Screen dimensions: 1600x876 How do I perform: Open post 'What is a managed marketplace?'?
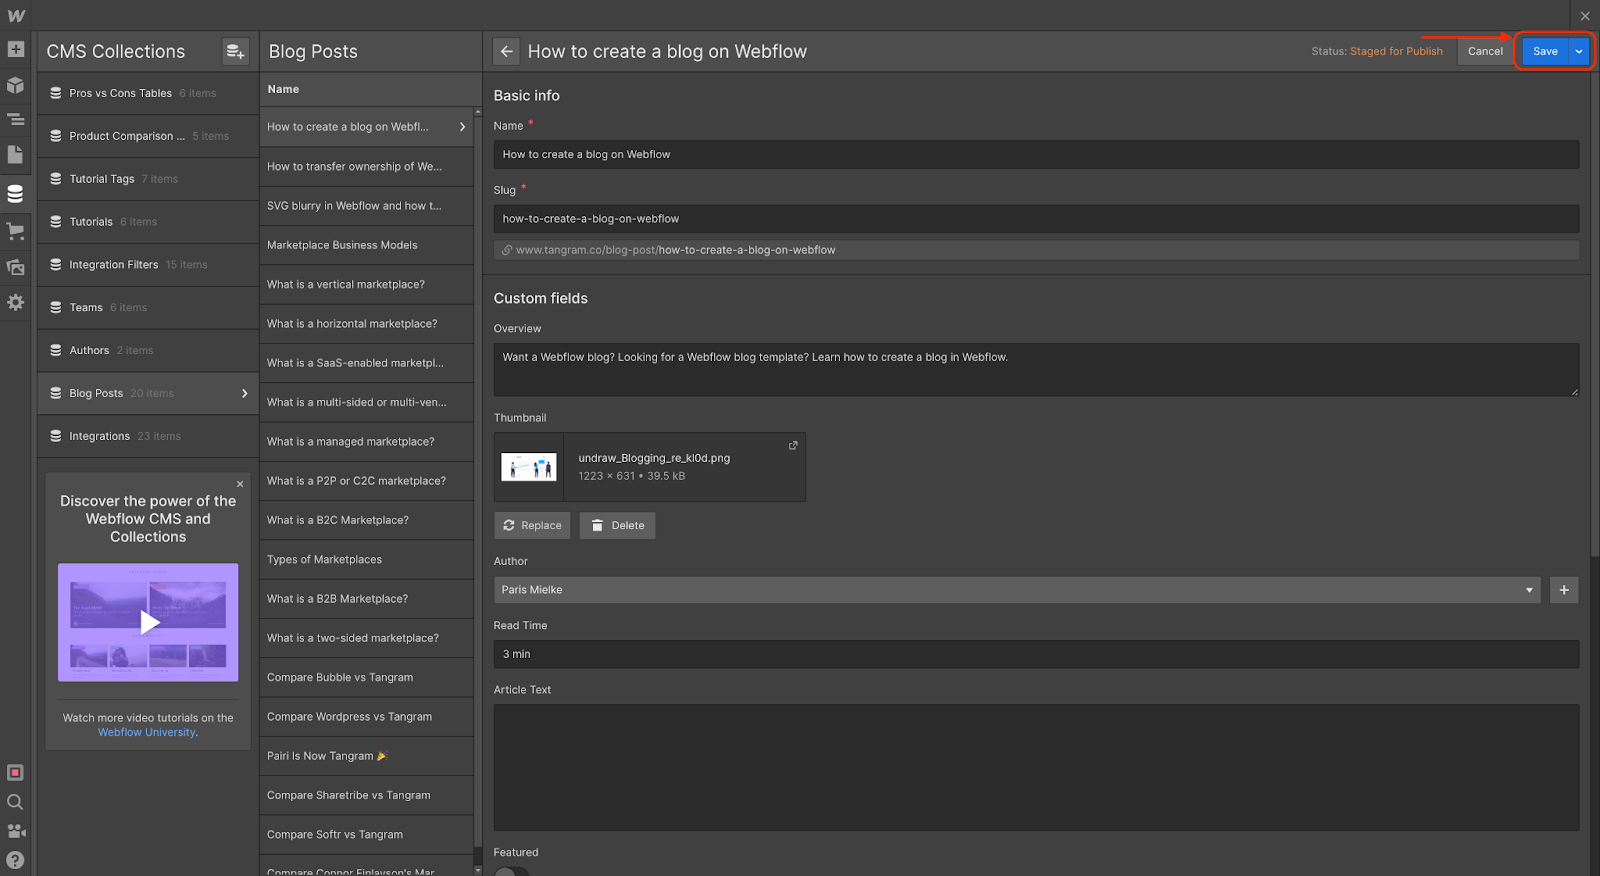pos(366,442)
